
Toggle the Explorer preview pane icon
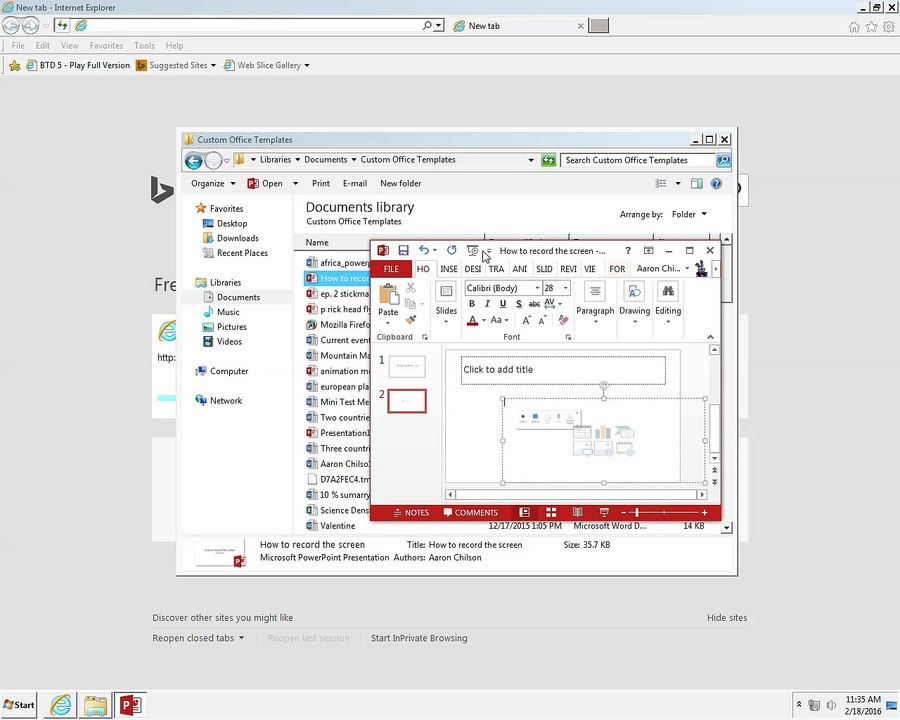point(697,183)
